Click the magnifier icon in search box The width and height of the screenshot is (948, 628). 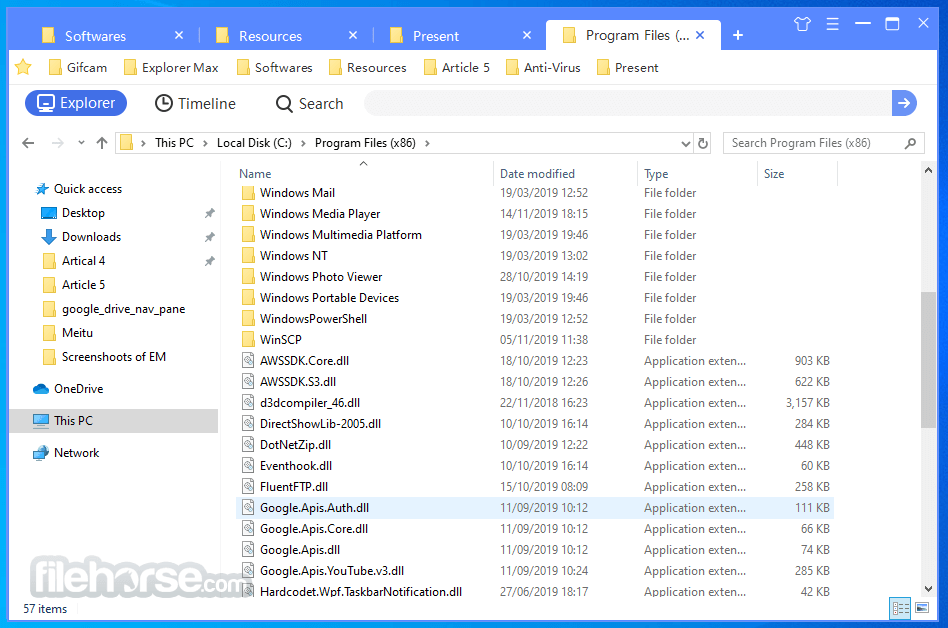(910, 143)
